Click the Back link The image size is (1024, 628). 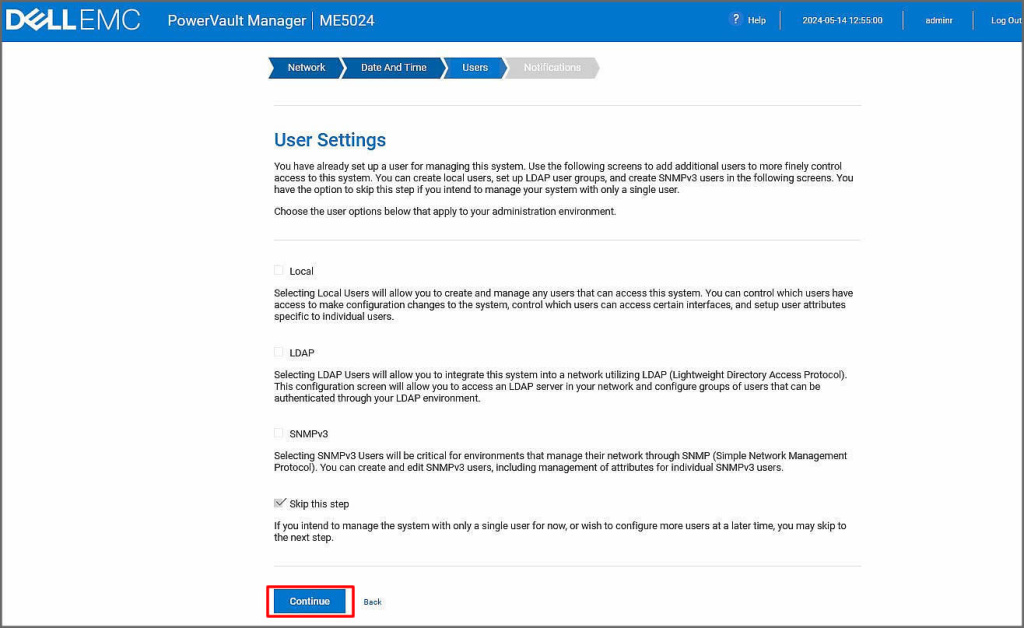click(372, 602)
